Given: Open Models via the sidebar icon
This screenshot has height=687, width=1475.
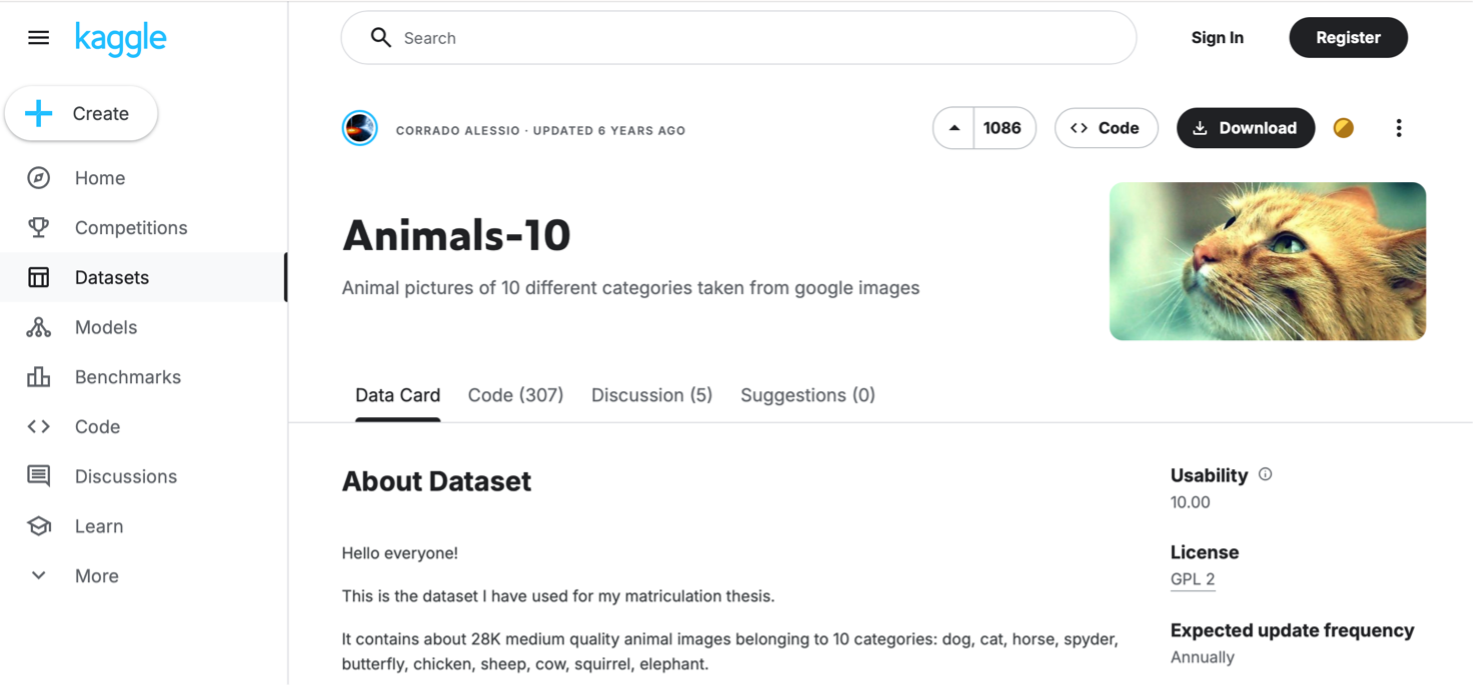Looking at the screenshot, I should [x=38, y=327].
